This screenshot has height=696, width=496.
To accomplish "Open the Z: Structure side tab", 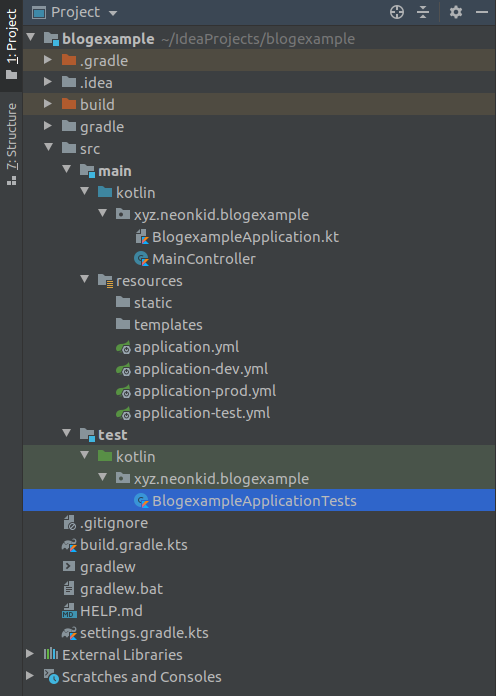I will (12, 144).
